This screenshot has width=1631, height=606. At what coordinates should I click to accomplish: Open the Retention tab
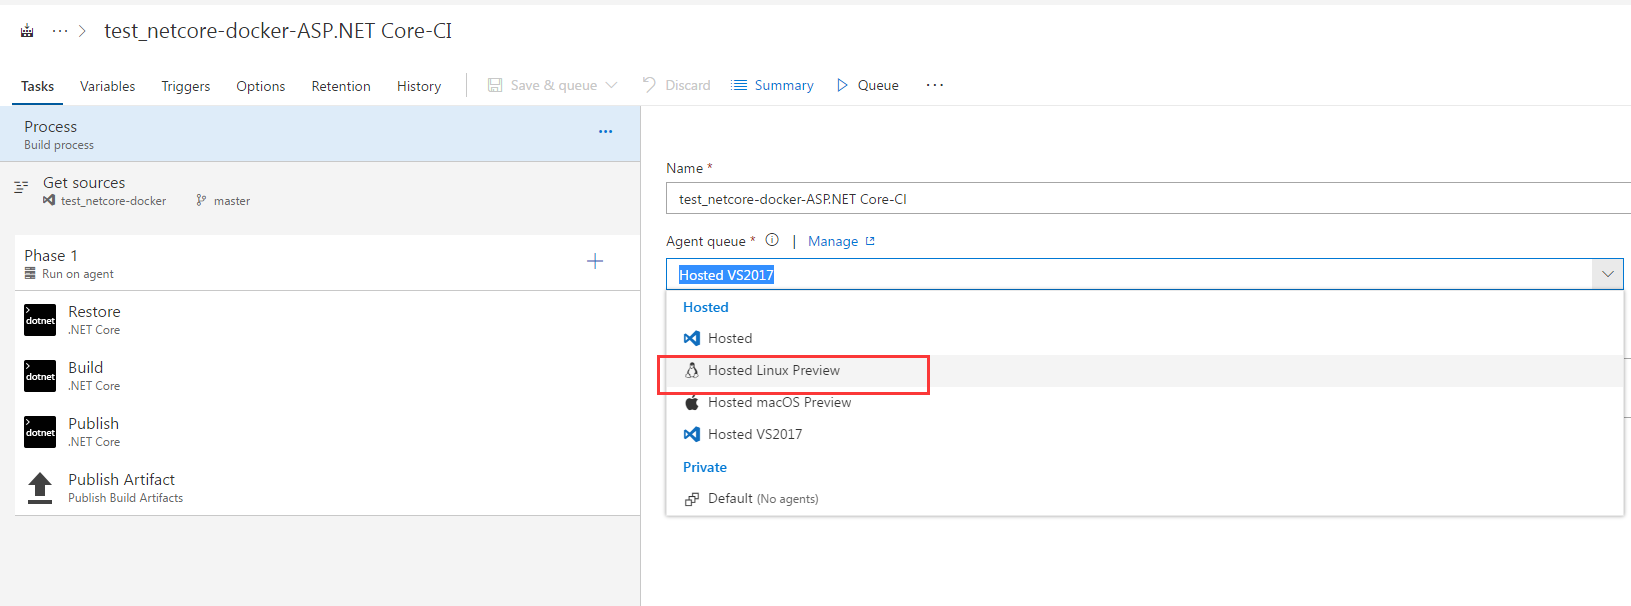pos(341,86)
